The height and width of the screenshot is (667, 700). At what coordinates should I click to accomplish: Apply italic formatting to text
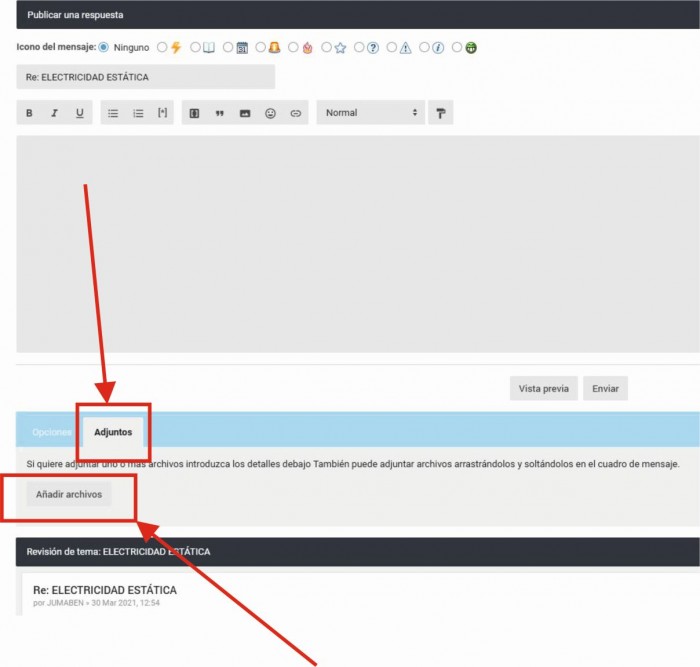click(54, 113)
